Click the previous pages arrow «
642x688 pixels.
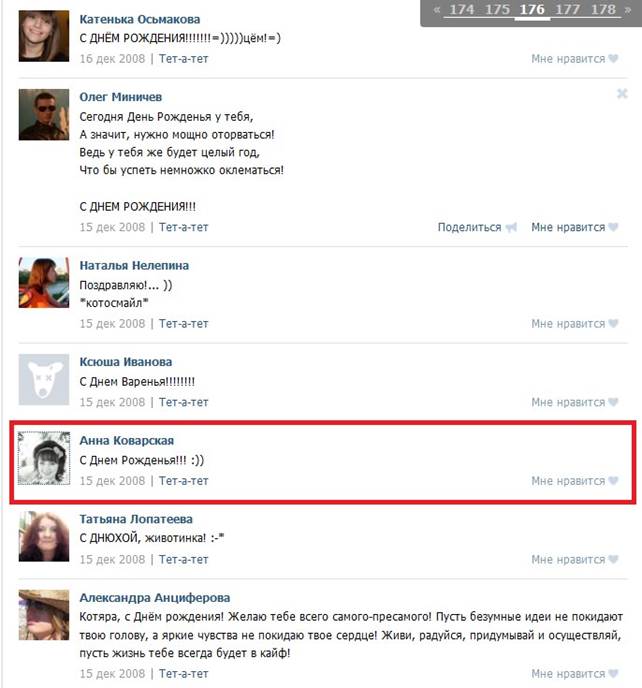(437, 10)
